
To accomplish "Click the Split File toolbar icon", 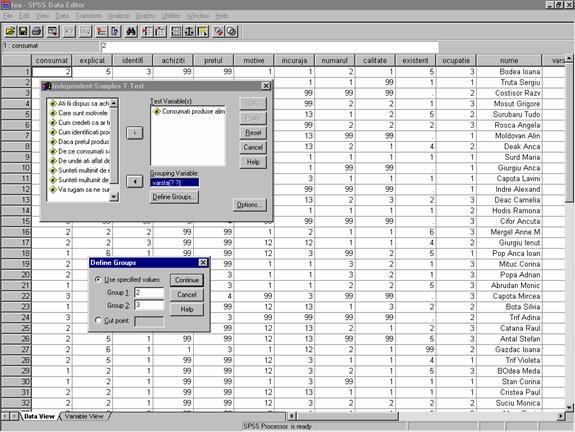I will (176, 32).
